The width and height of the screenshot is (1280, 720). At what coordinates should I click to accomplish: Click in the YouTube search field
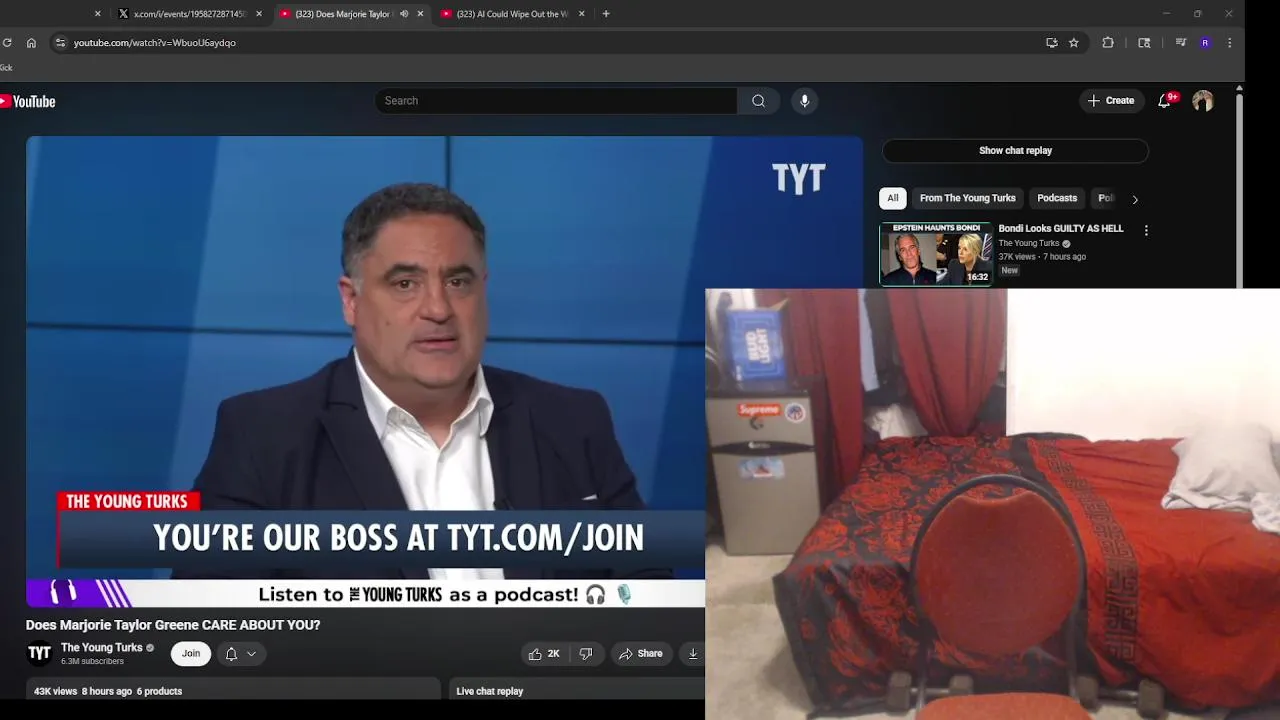coord(556,100)
